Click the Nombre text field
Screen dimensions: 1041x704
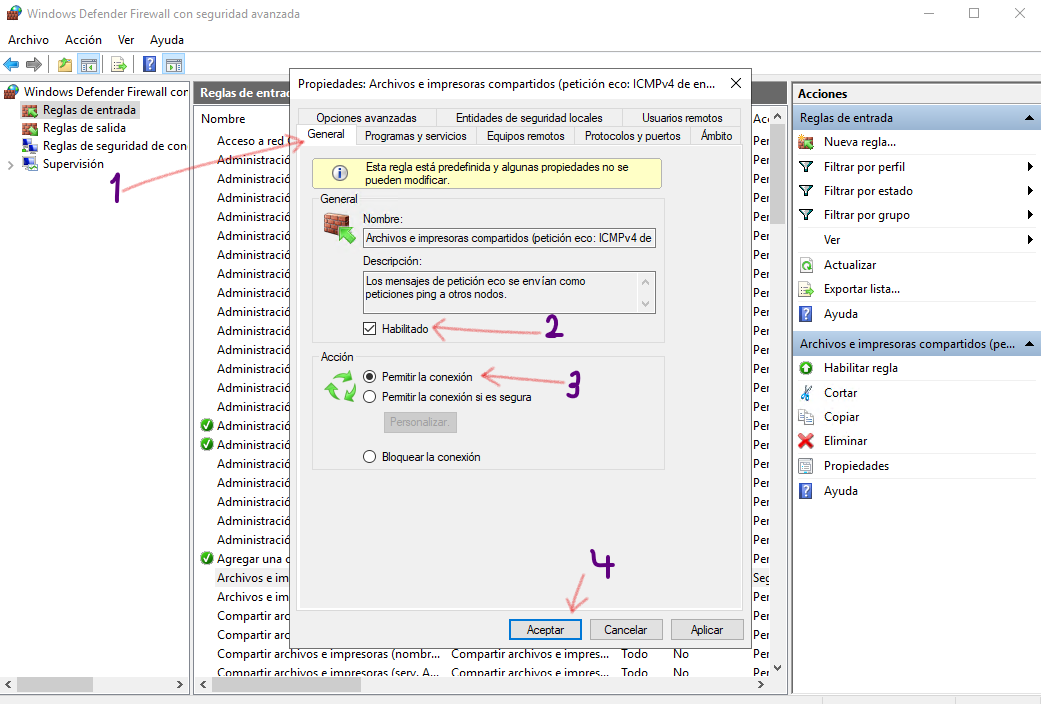pos(509,239)
